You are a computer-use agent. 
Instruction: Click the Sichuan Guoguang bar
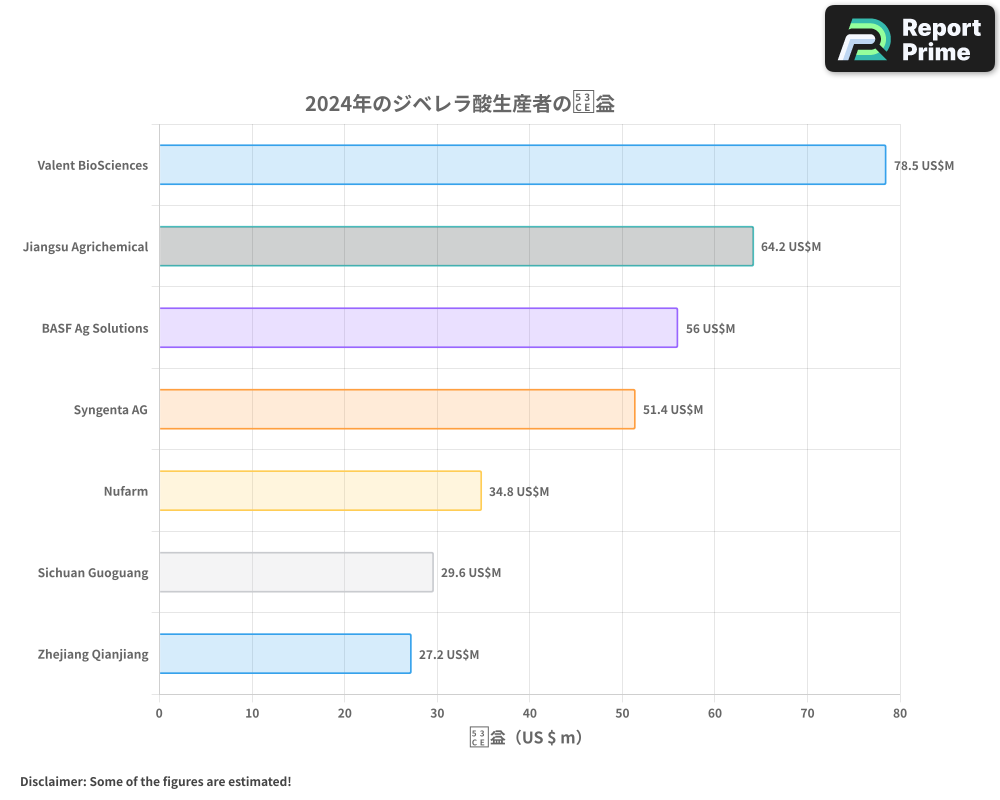pyautogui.click(x=296, y=572)
